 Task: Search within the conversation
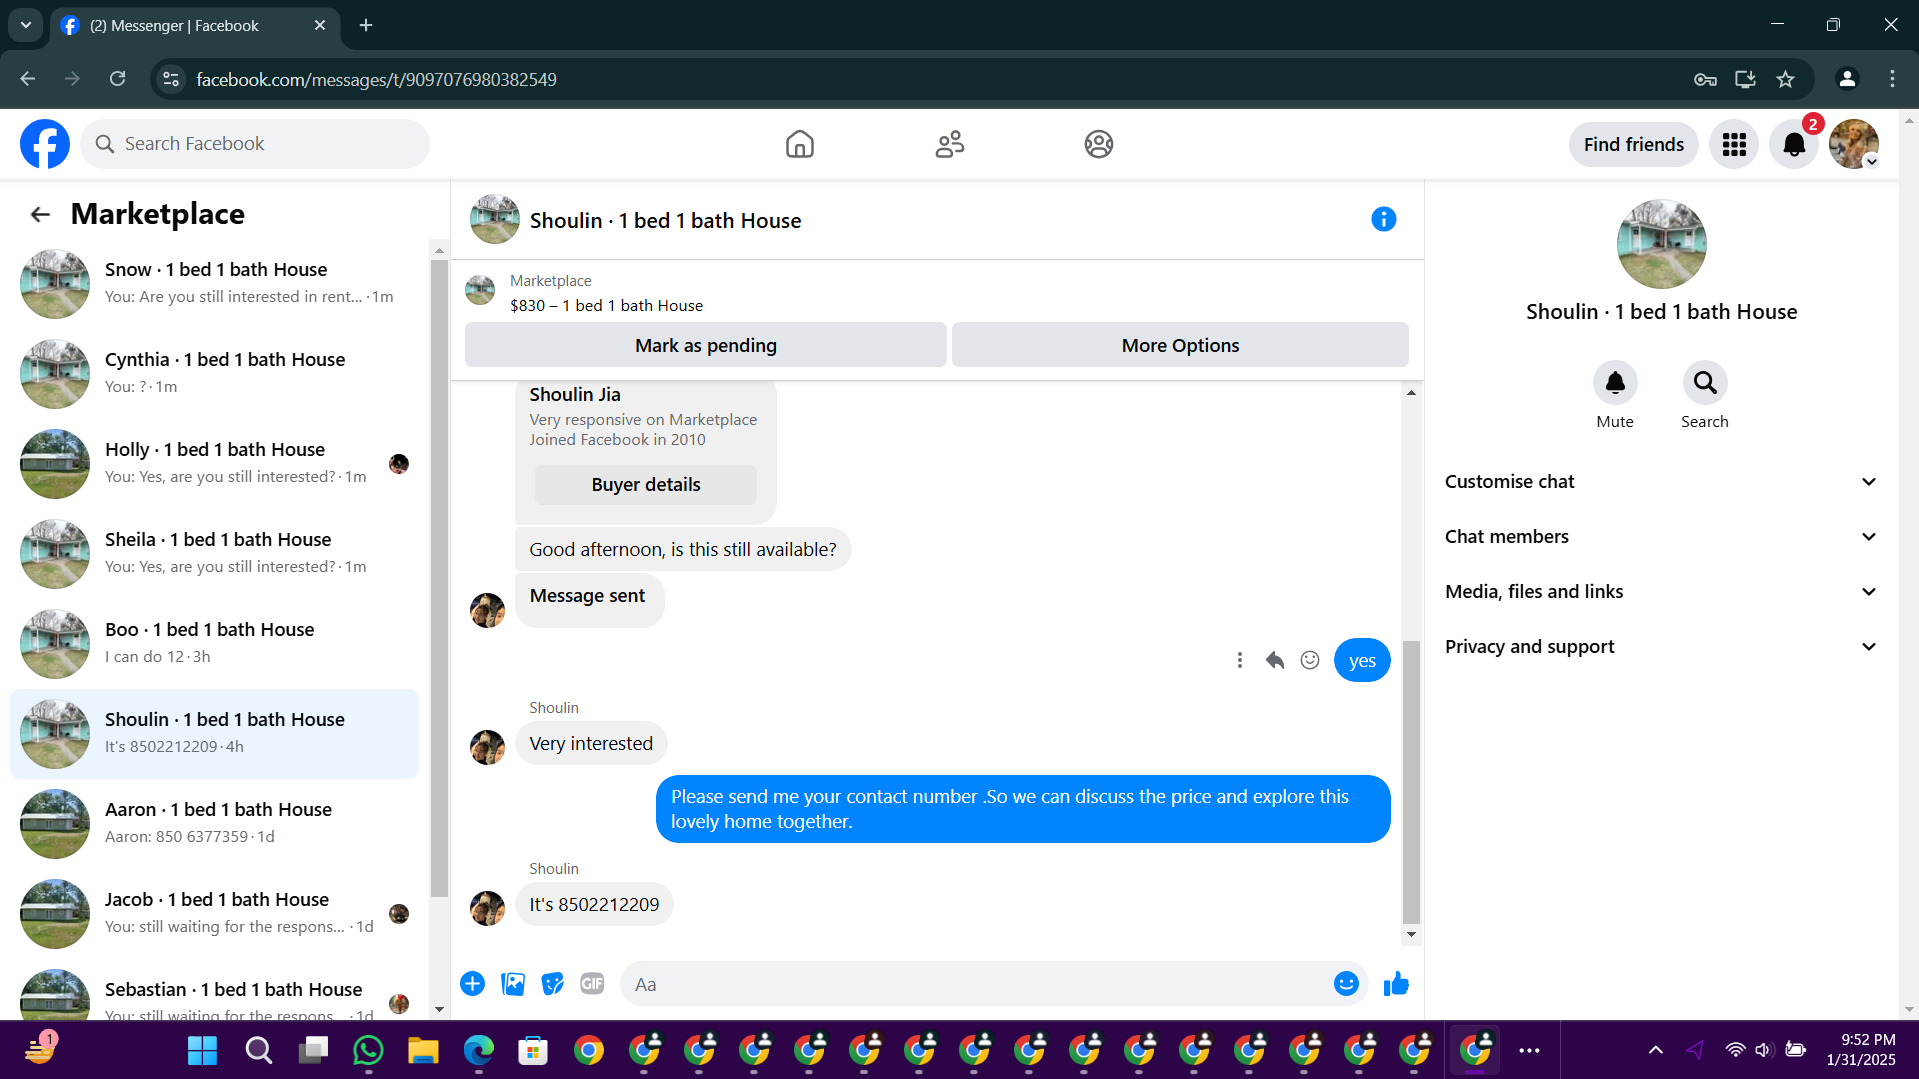pyautogui.click(x=1705, y=383)
